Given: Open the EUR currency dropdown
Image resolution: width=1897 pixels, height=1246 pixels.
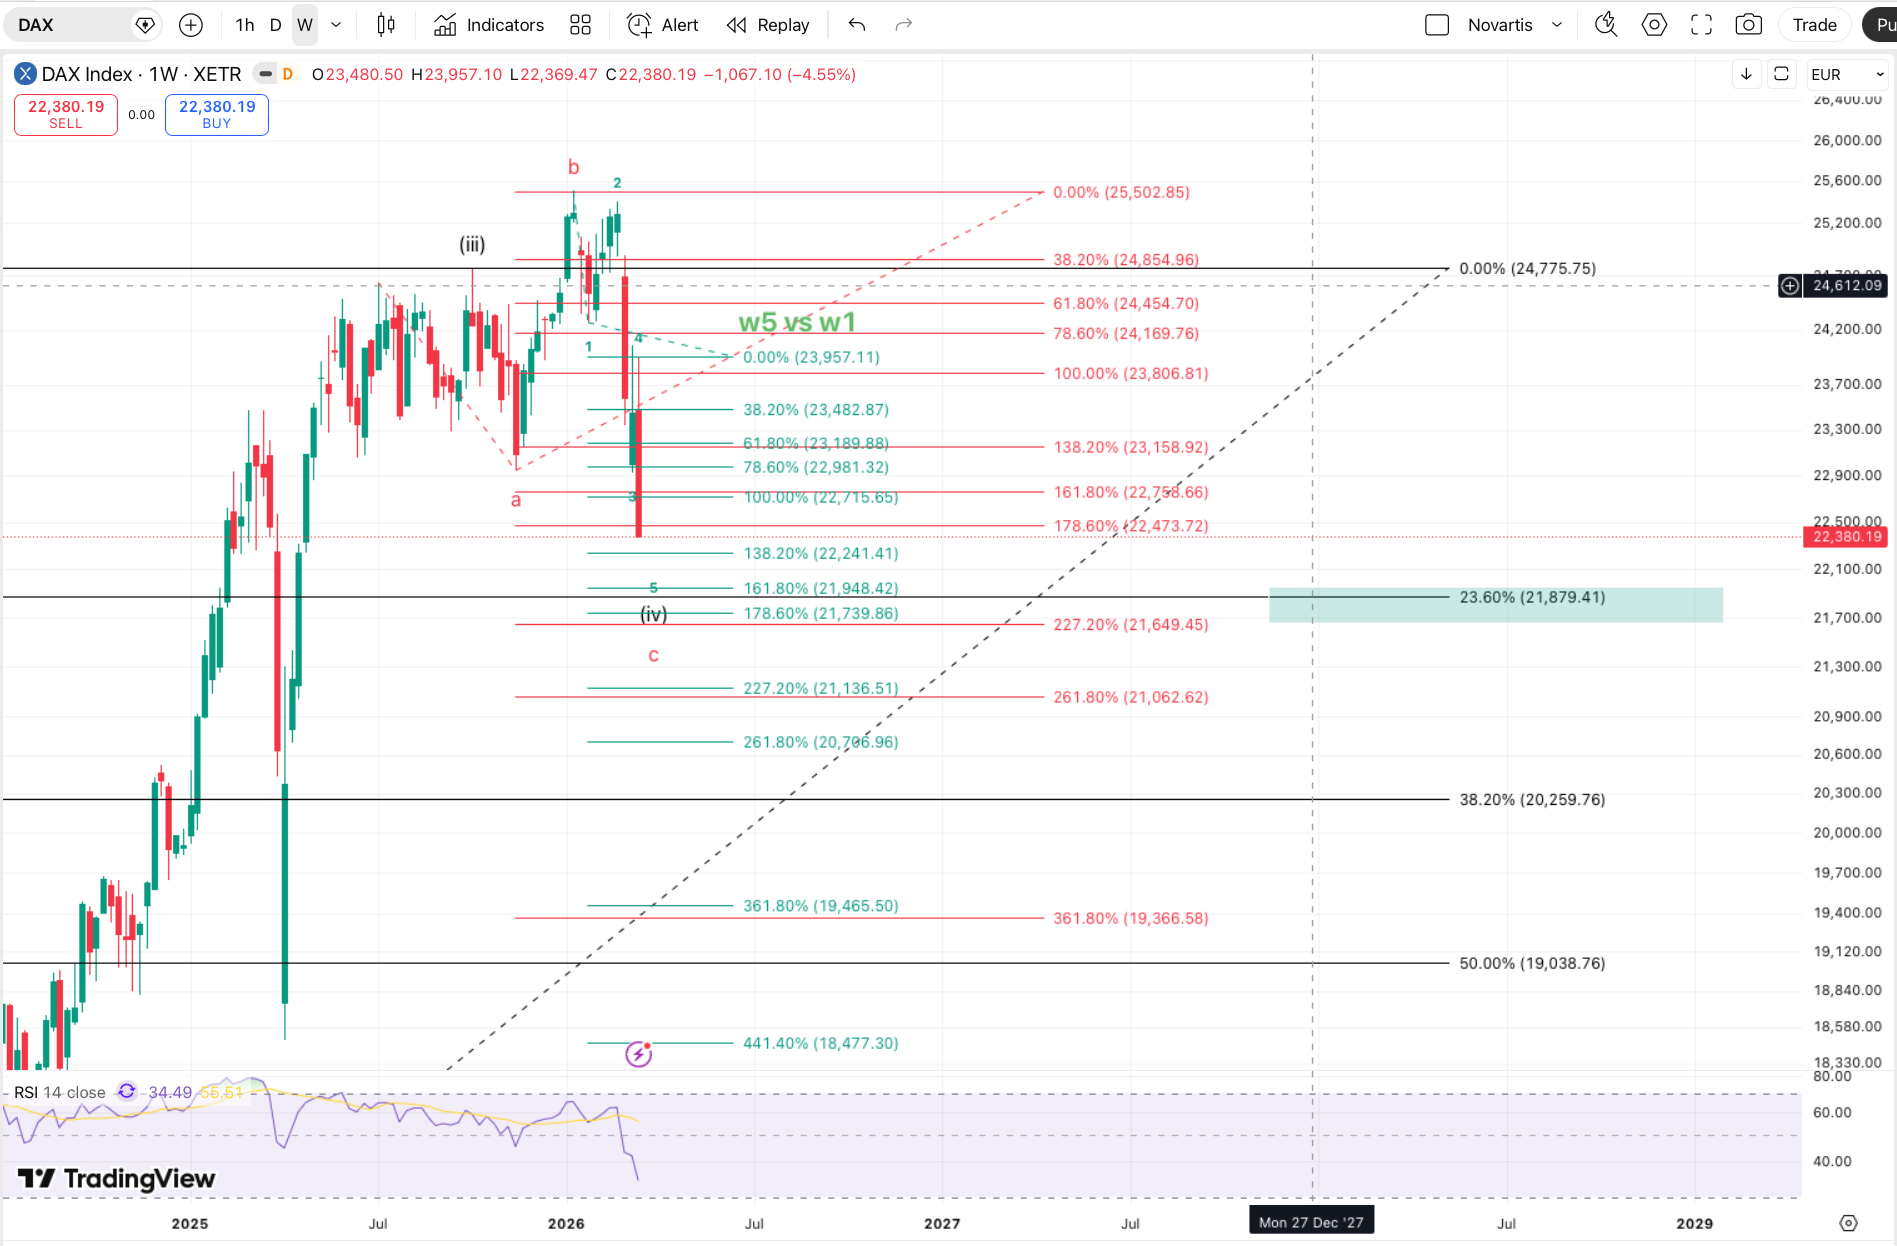Looking at the screenshot, I should (x=1846, y=74).
